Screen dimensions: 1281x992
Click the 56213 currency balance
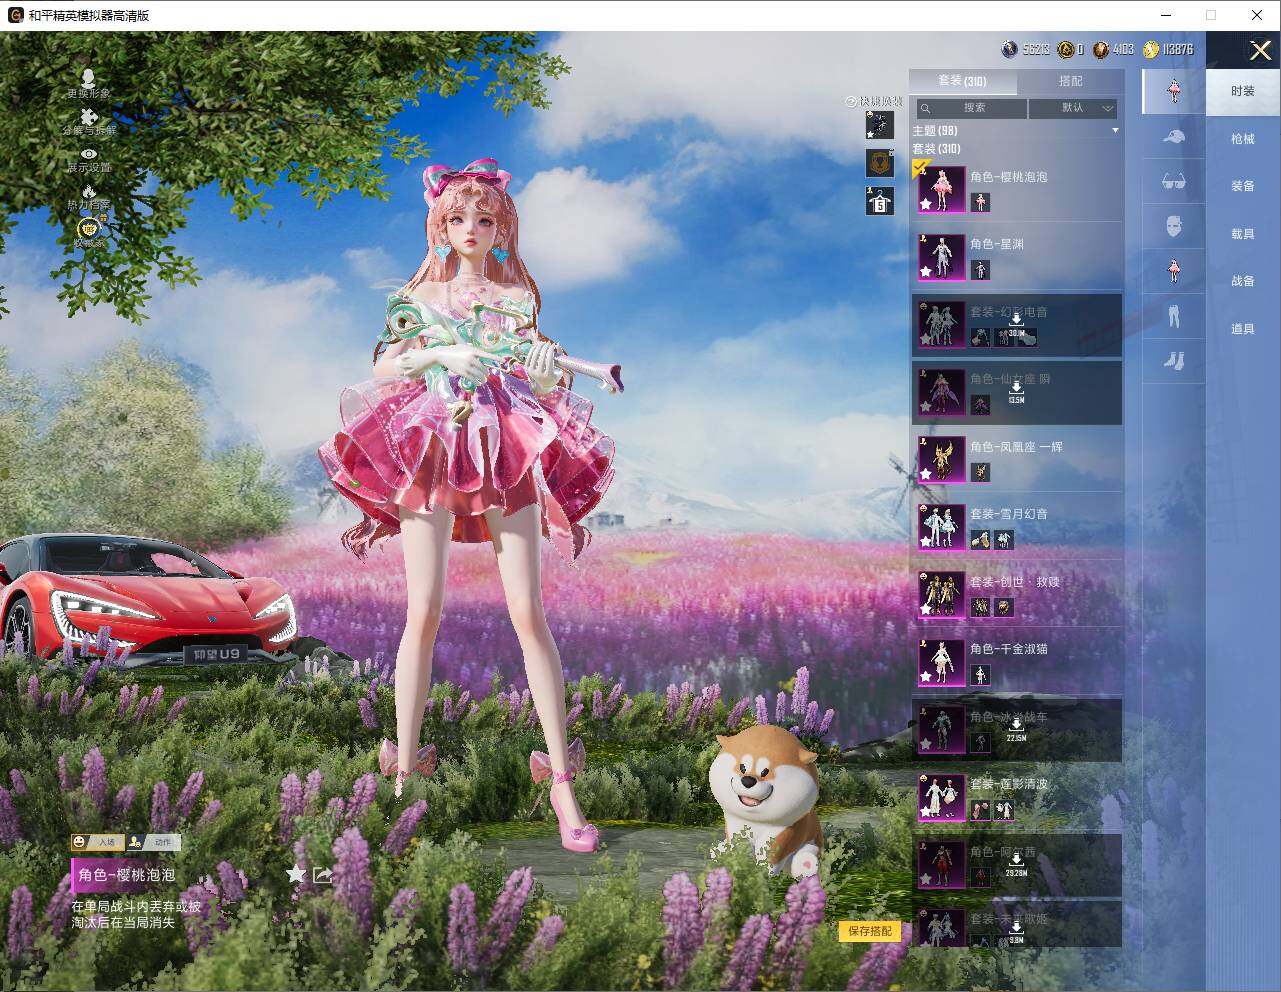coord(1026,49)
